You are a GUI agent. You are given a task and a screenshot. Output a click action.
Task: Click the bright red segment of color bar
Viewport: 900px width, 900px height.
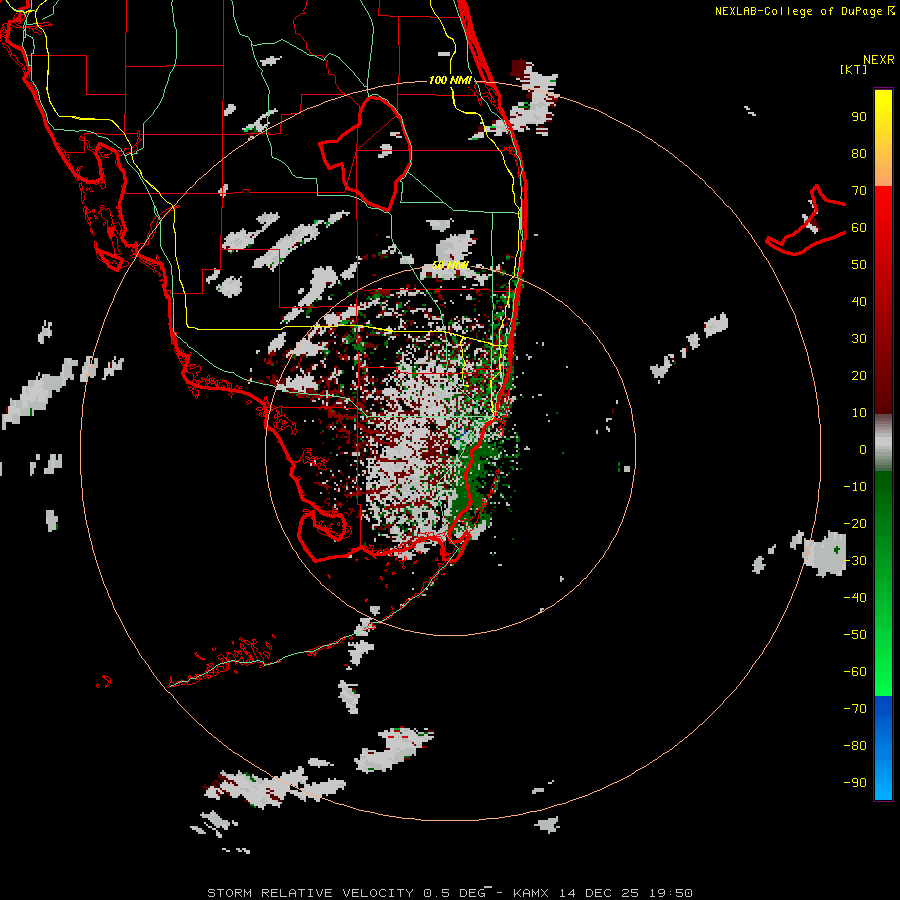(883, 300)
